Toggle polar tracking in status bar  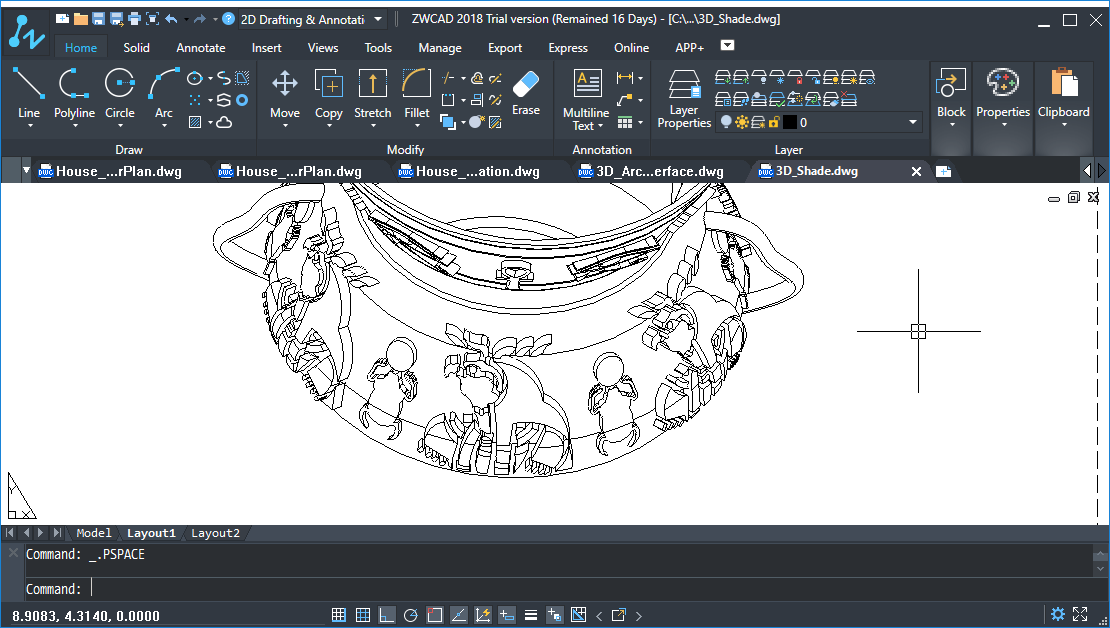click(410, 615)
